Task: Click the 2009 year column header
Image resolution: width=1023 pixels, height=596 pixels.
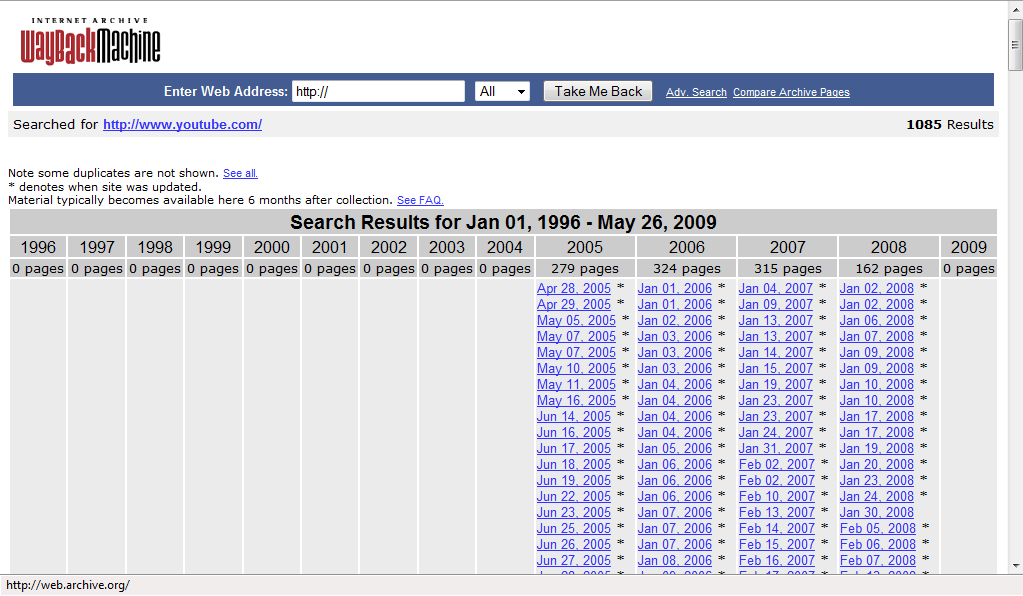Action: [968, 247]
